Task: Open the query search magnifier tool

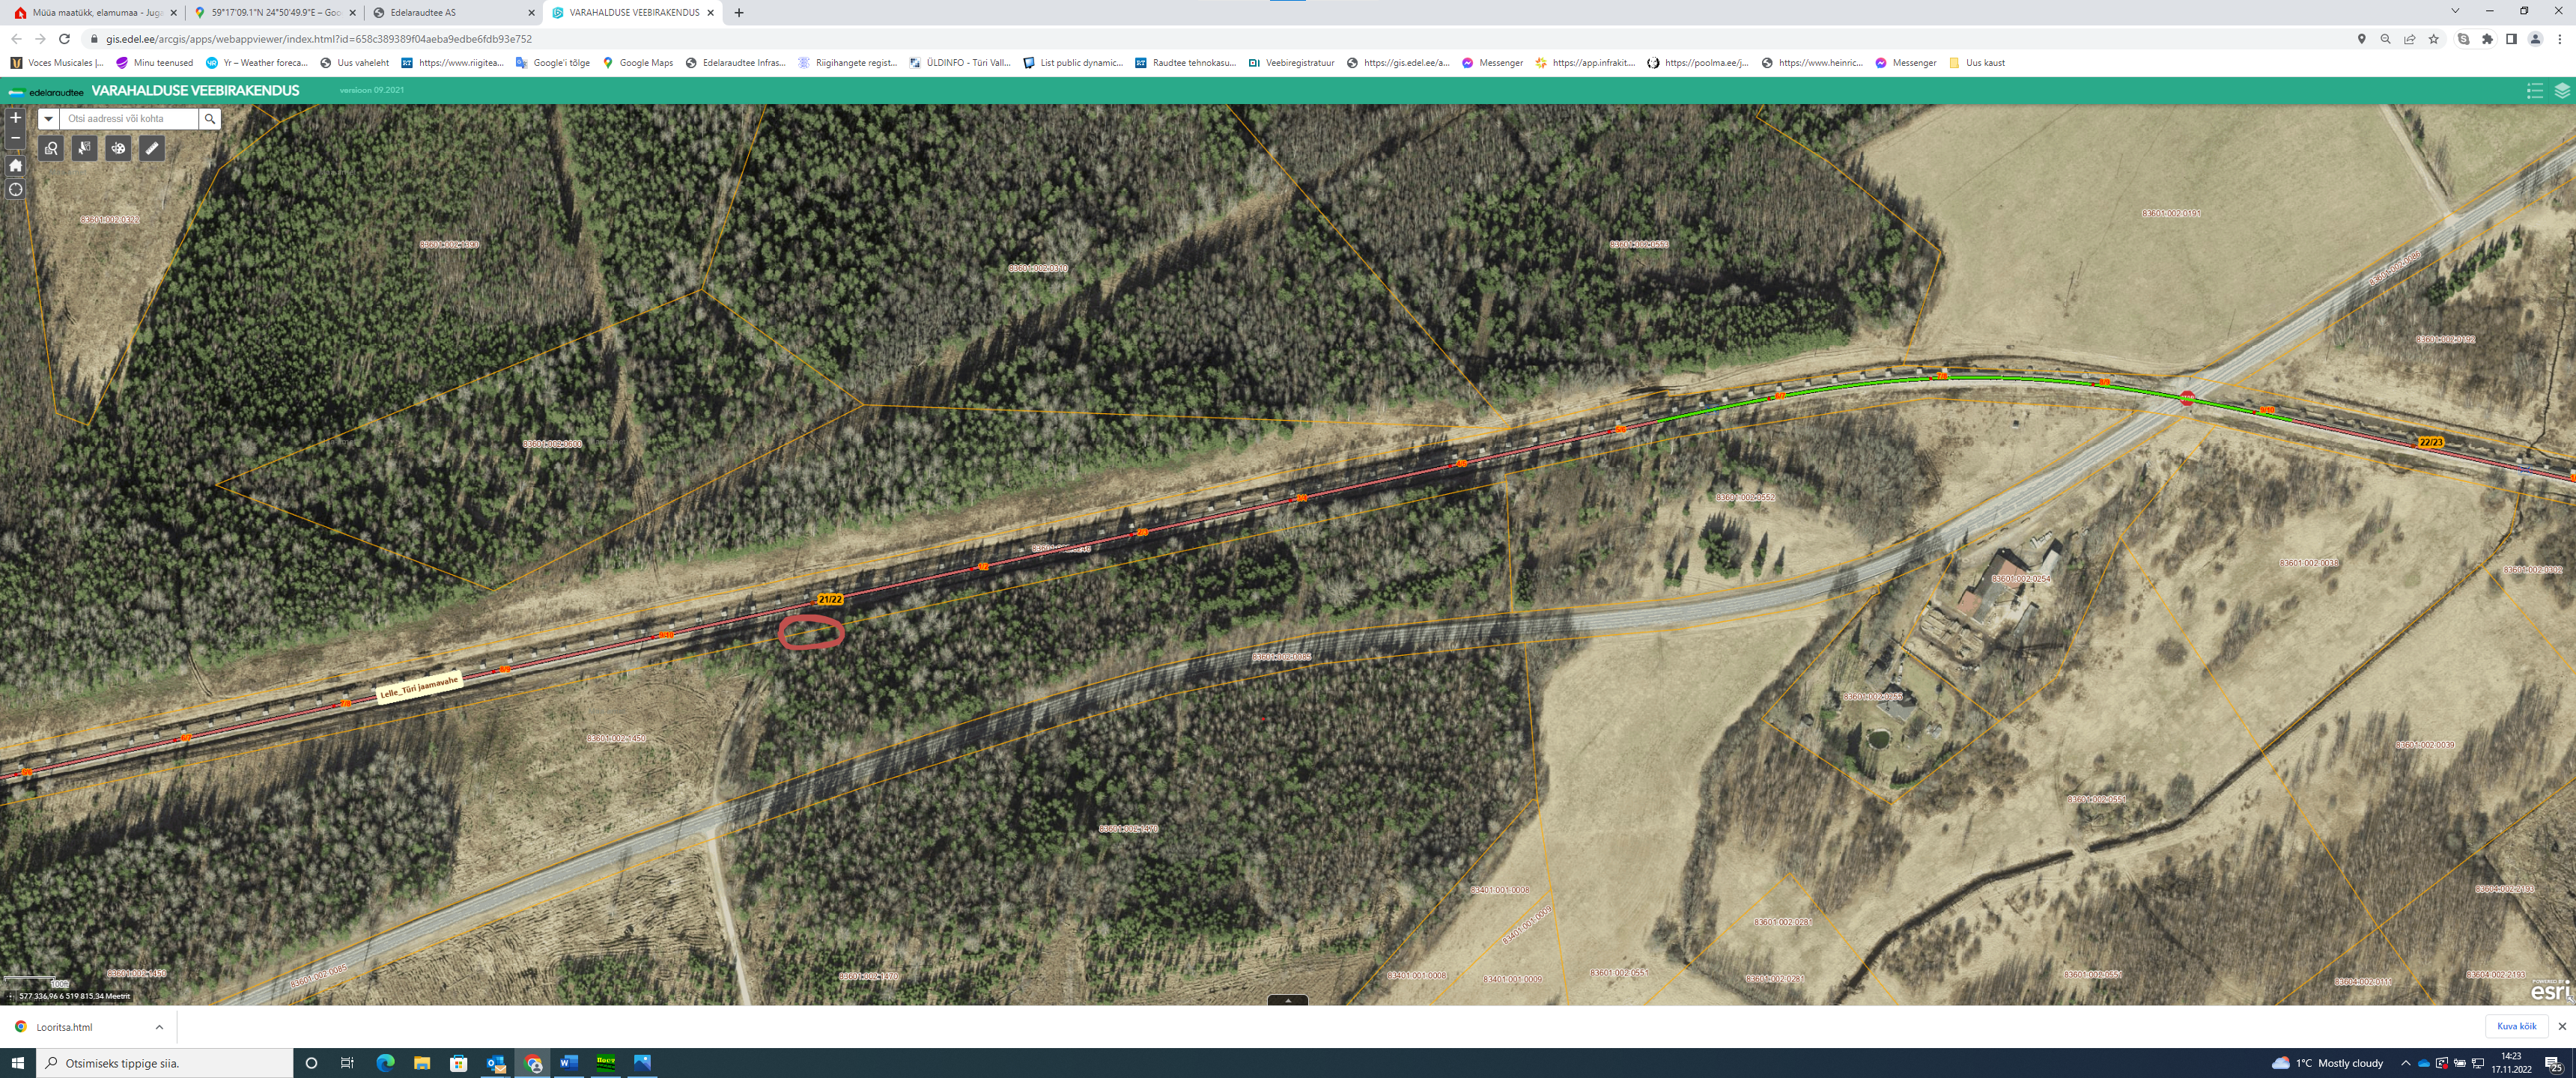Action: (52, 149)
